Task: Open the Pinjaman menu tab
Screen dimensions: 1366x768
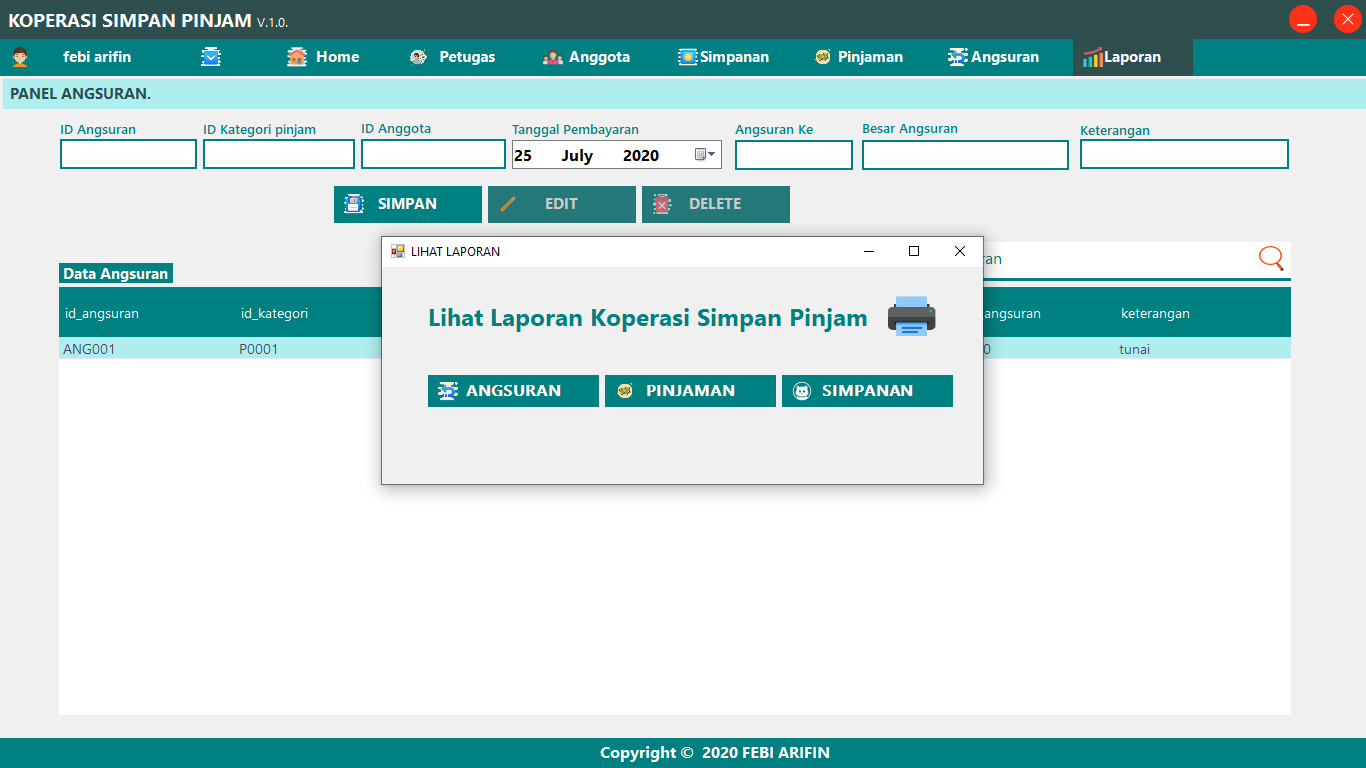Action: coord(857,57)
